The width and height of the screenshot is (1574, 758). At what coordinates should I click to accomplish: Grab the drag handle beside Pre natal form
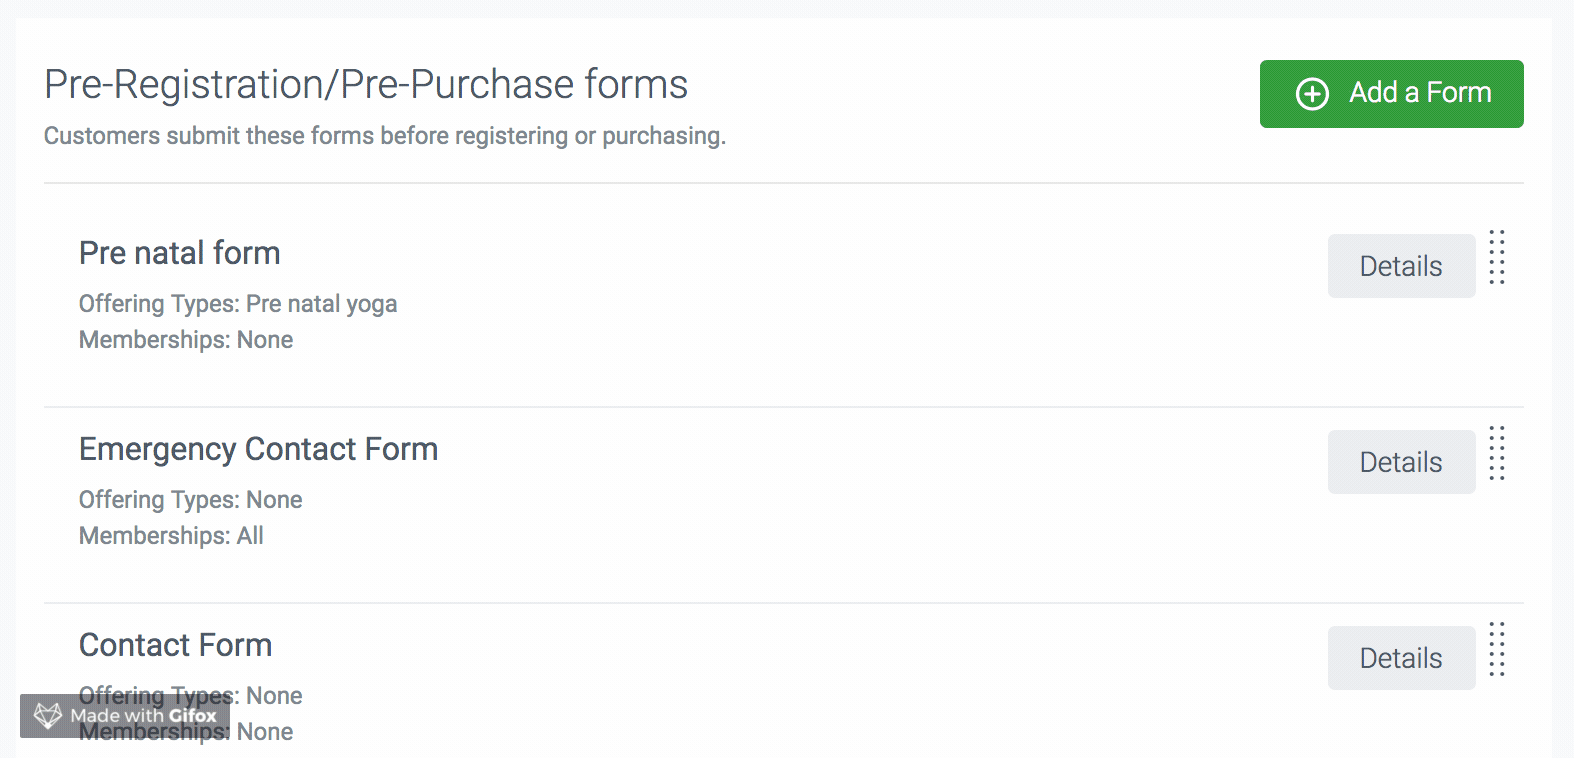coord(1496,258)
